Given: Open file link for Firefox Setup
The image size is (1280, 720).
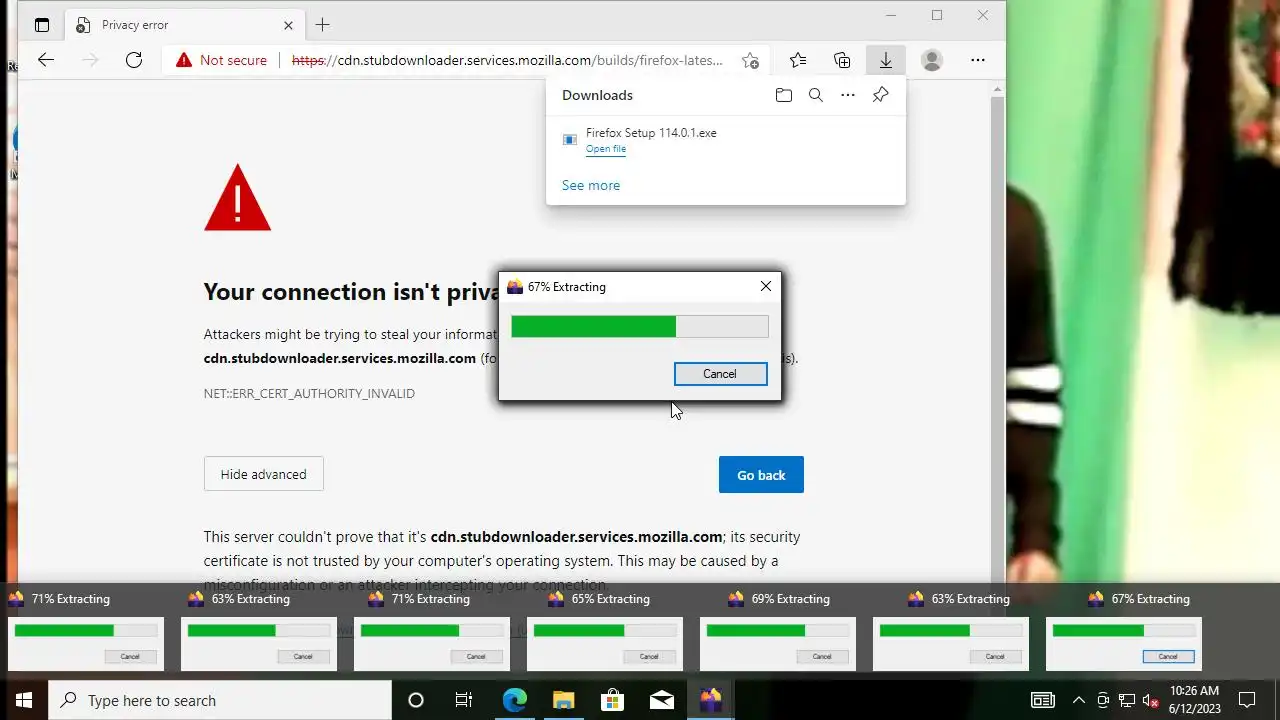Looking at the screenshot, I should (606, 149).
